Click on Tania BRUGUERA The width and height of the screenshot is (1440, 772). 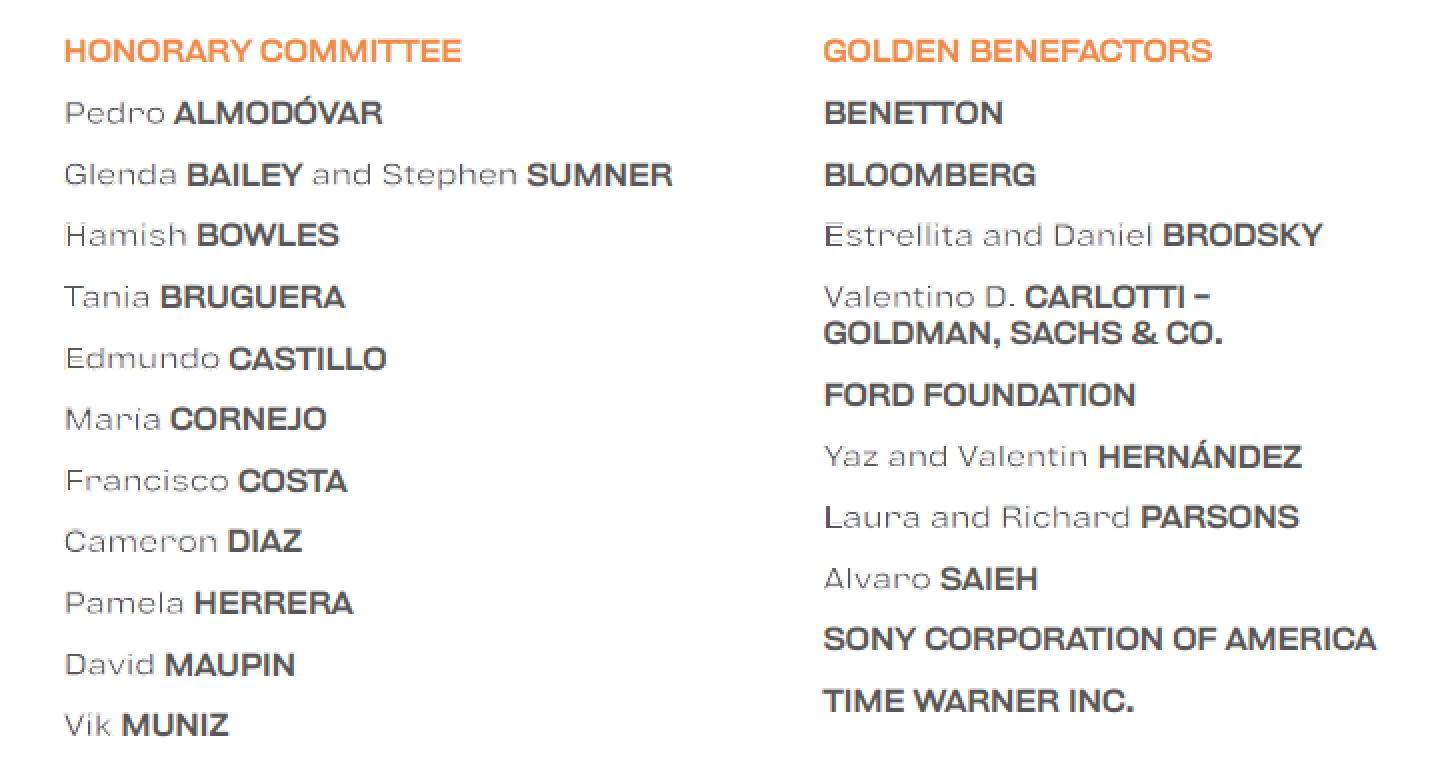point(205,298)
